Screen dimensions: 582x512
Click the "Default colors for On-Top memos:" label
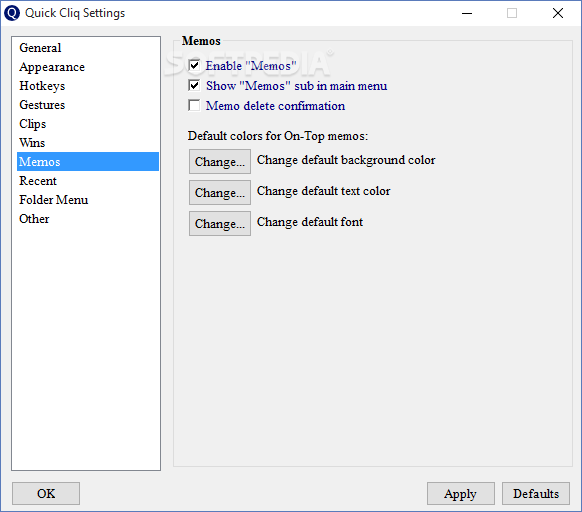coord(278,136)
